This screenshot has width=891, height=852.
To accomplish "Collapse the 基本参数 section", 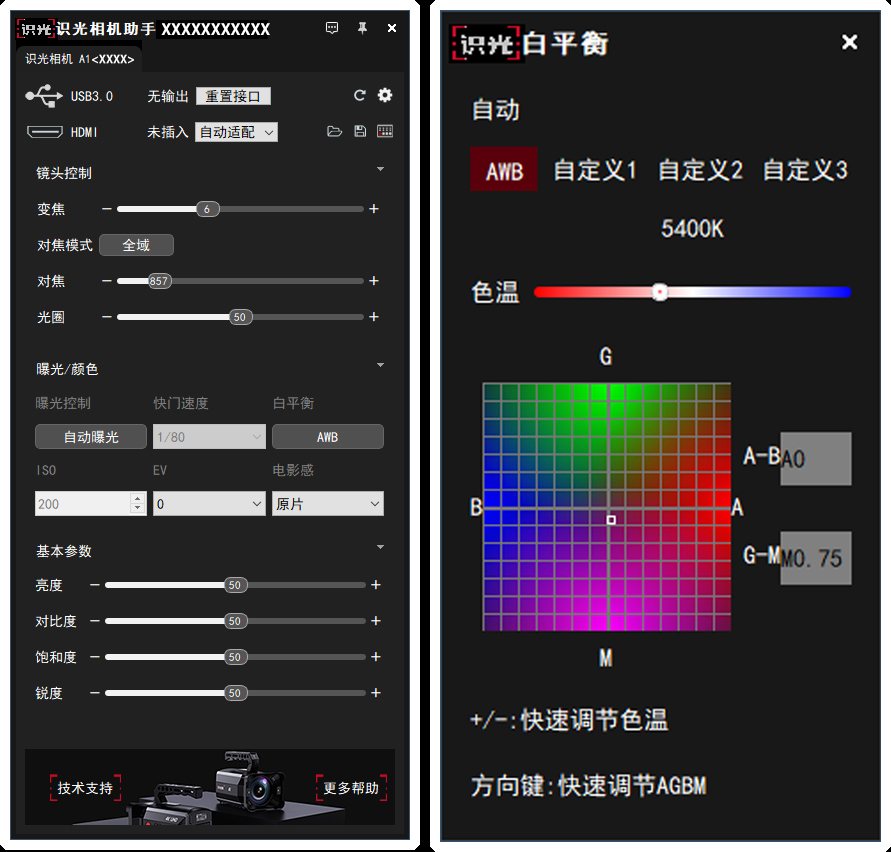I will 380,547.
